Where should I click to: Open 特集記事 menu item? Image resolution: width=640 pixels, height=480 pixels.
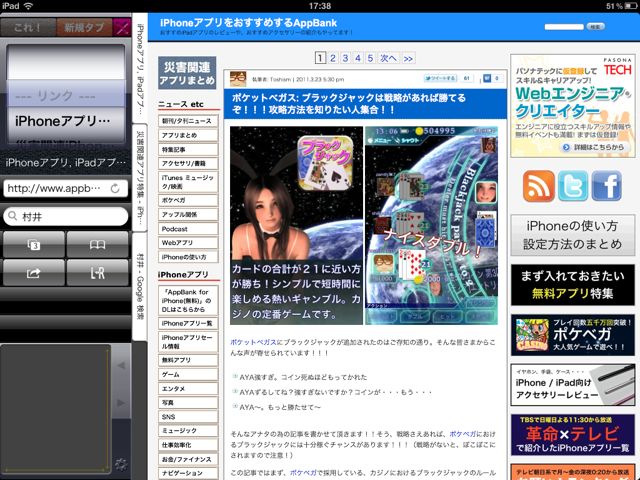point(188,150)
